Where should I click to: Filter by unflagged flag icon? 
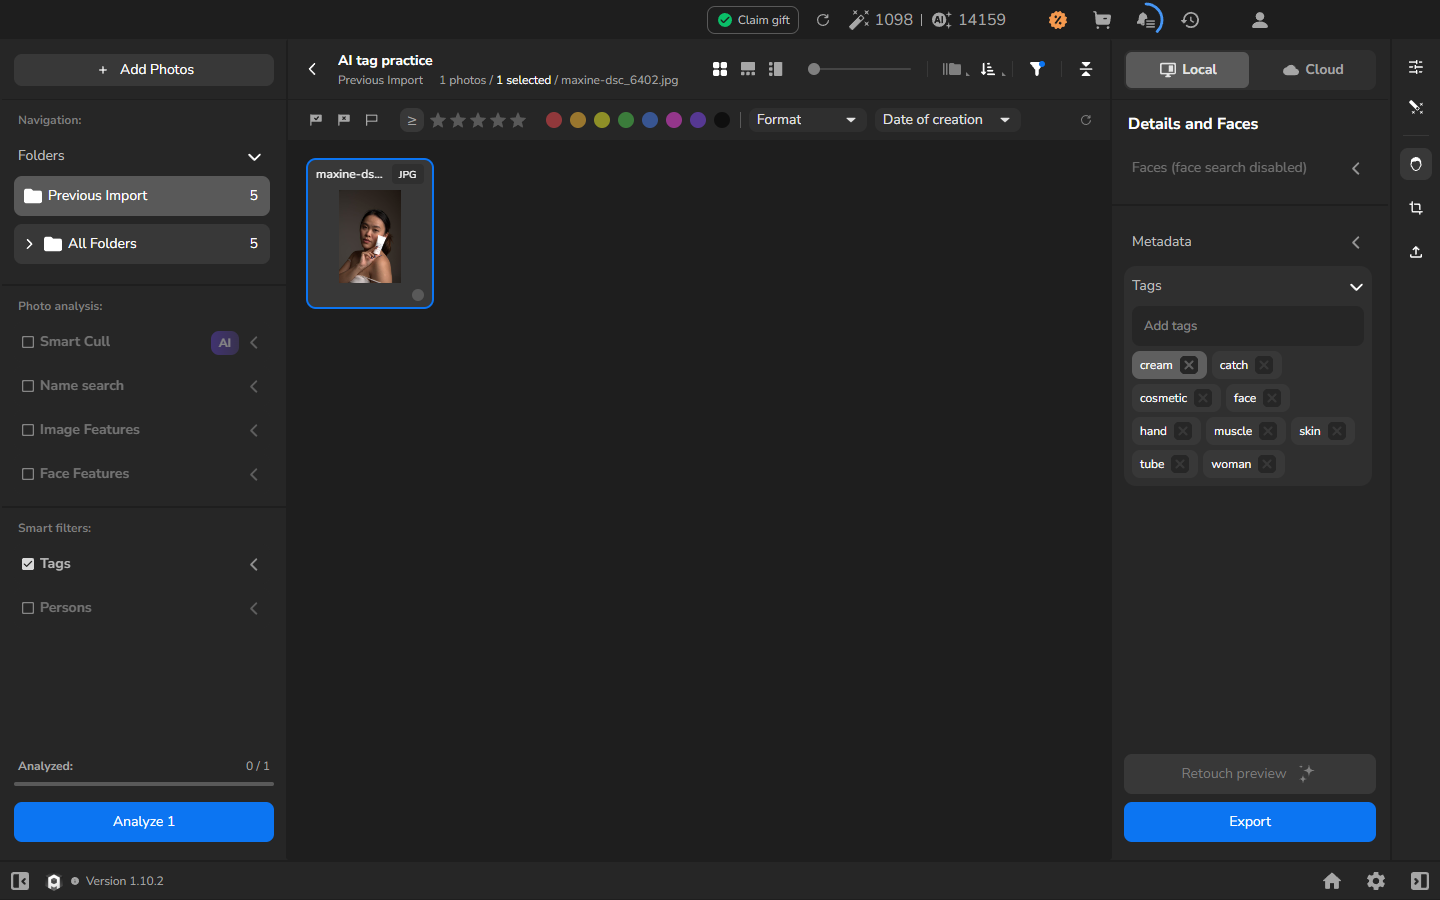[x=372, y=120]
